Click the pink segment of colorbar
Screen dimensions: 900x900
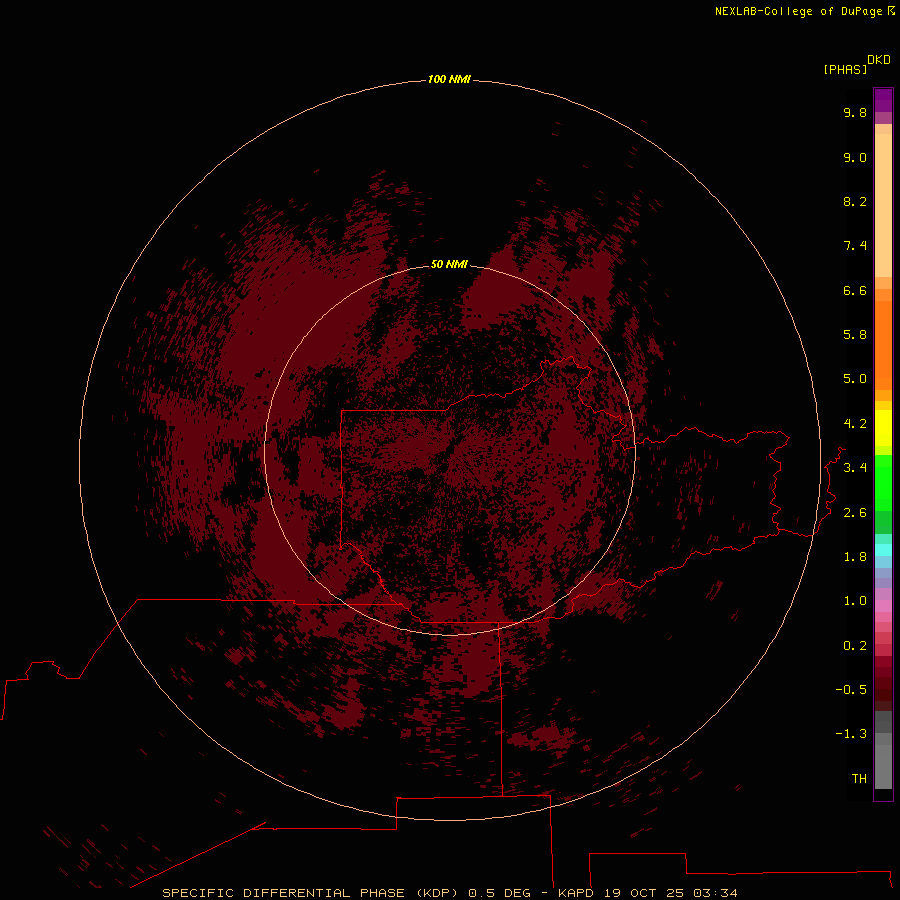pyautogui.click(x=883, y=606)
